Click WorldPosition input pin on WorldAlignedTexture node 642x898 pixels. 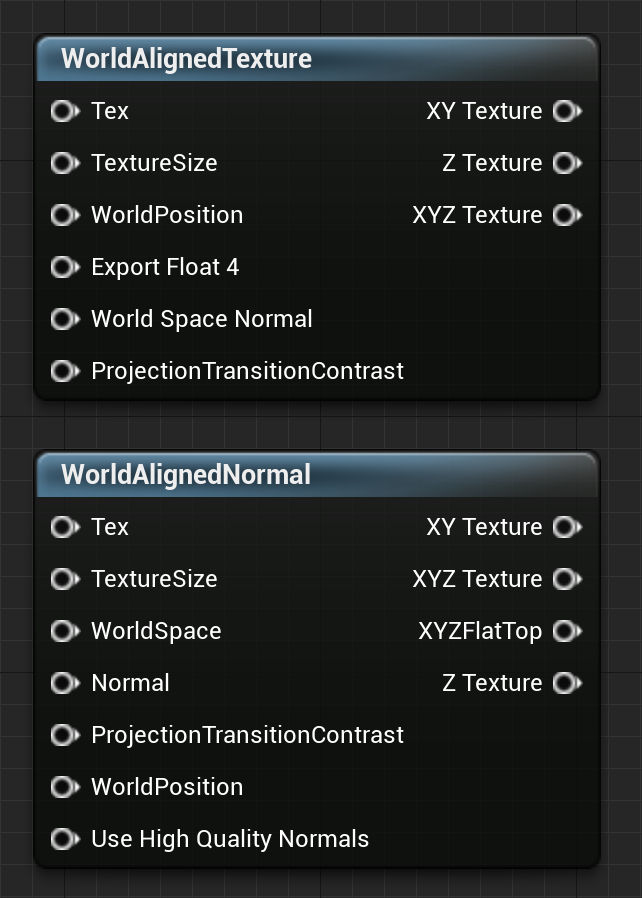64,215
